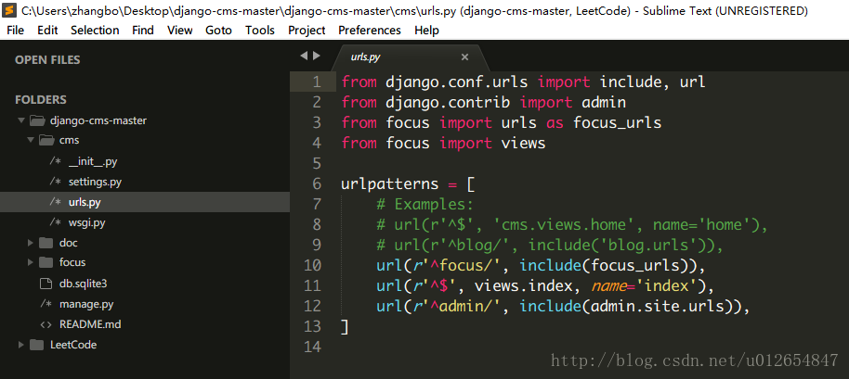
Task: Click the cms folder icon
Action: [46, 140]
